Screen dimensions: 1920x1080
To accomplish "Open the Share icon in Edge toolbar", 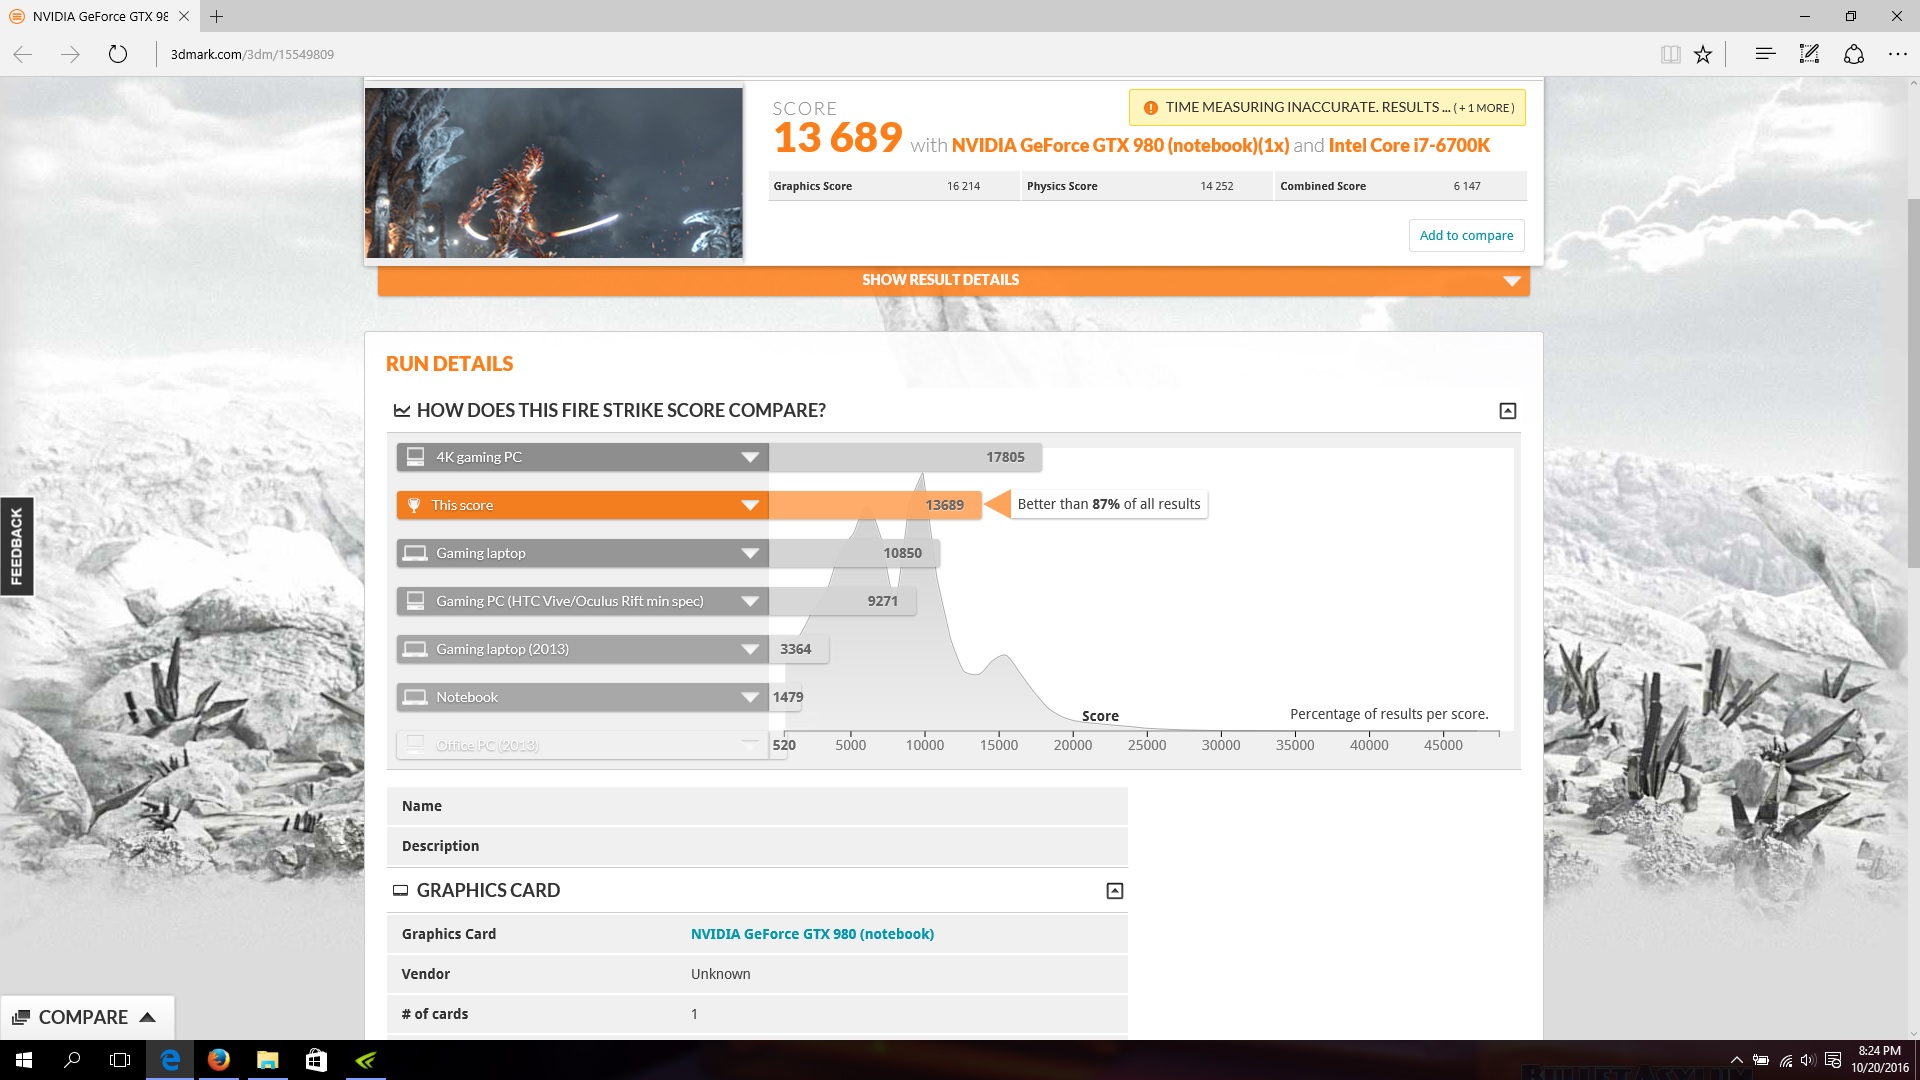I will [1853, 54].
